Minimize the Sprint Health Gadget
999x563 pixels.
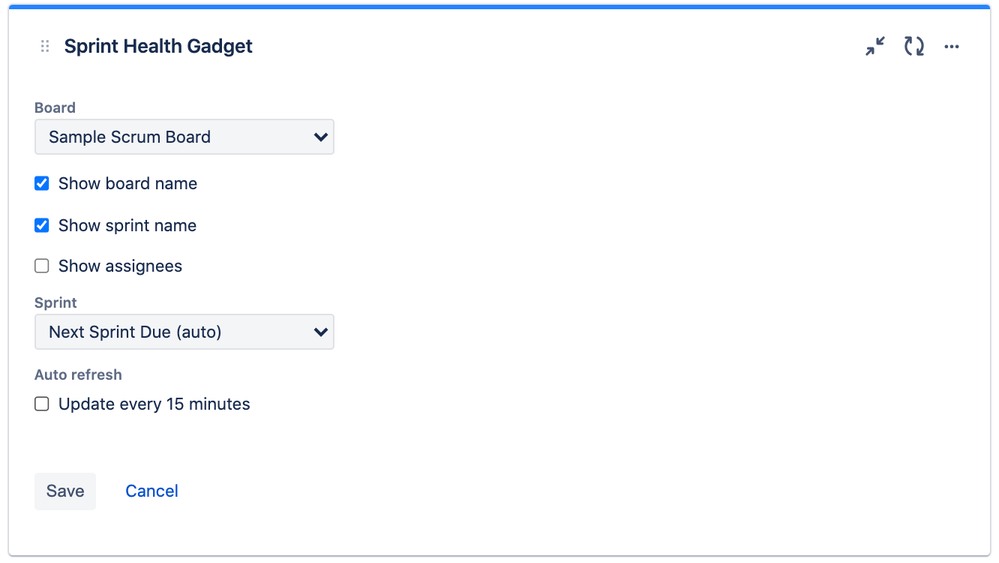pyautogui.click(x=875, y=46)
